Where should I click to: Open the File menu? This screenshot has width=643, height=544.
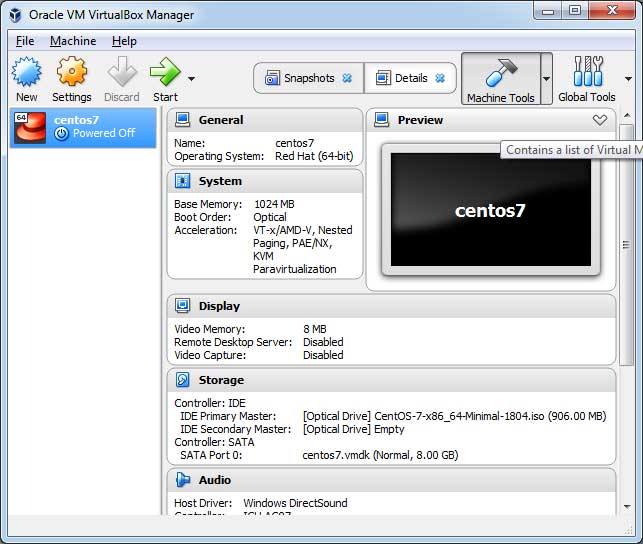[x=25, y=41]
